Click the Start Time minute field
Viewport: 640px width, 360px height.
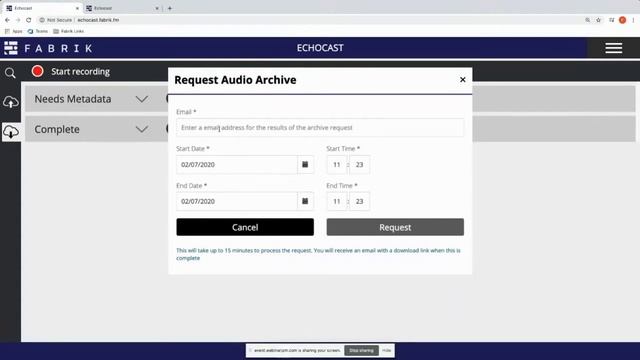click(x=360, y=164)
